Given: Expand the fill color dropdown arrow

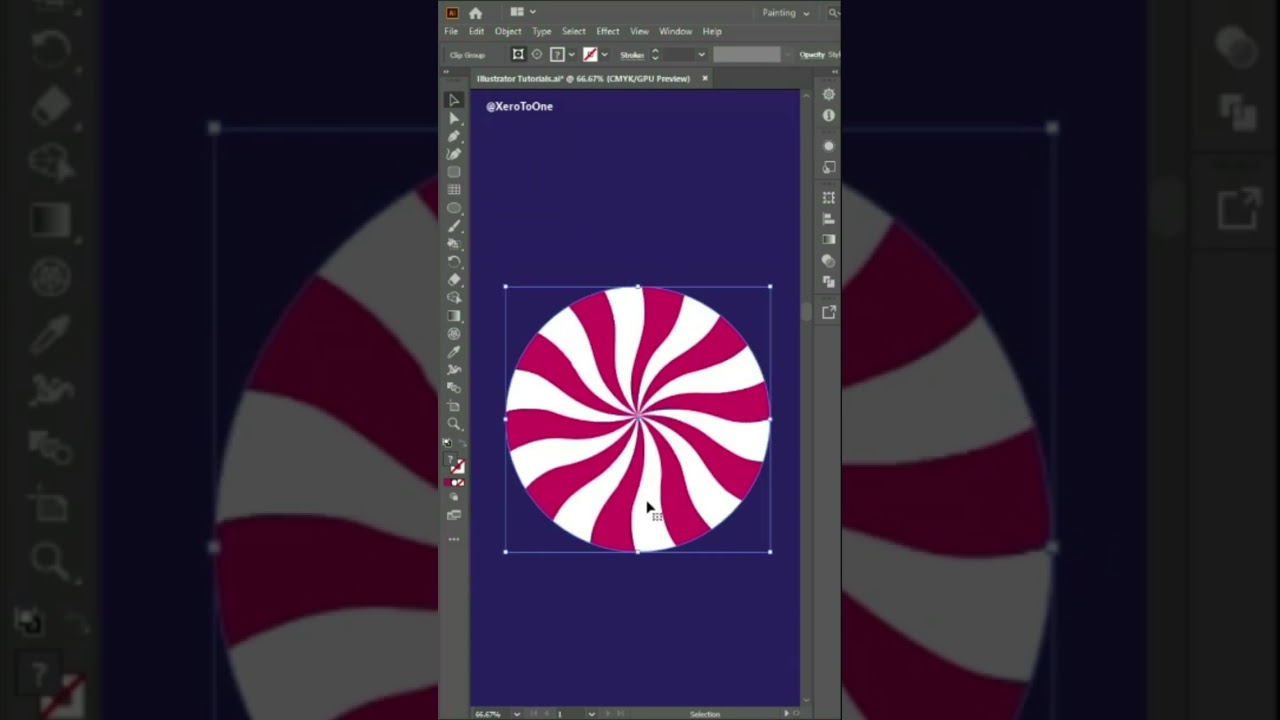Looking at the screenshot, I should (571, 55).
